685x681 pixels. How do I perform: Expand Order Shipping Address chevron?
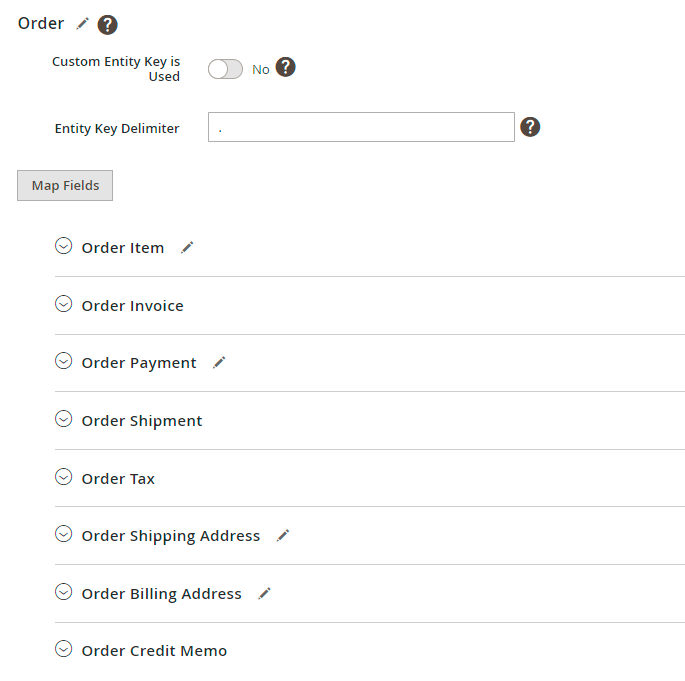click(64, 535)
